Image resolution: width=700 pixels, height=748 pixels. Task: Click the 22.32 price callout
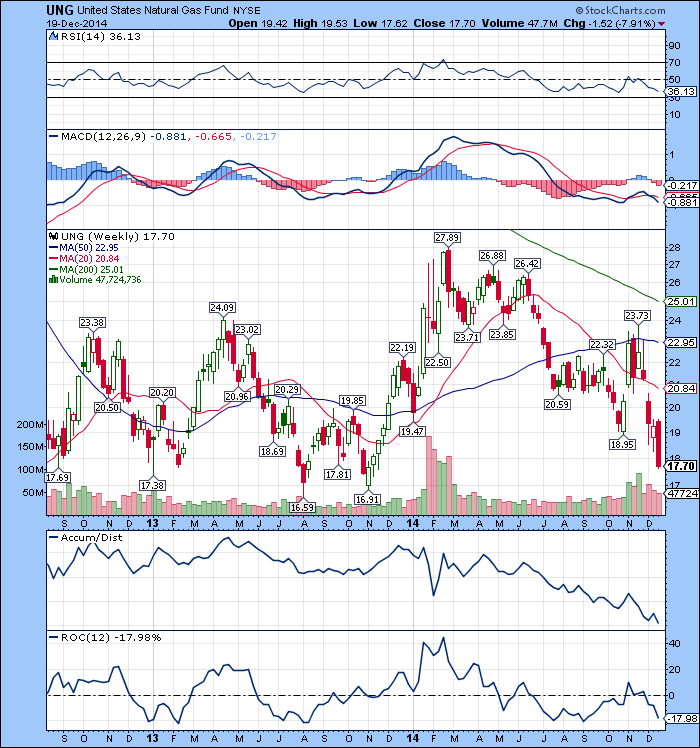pos(602,344)
